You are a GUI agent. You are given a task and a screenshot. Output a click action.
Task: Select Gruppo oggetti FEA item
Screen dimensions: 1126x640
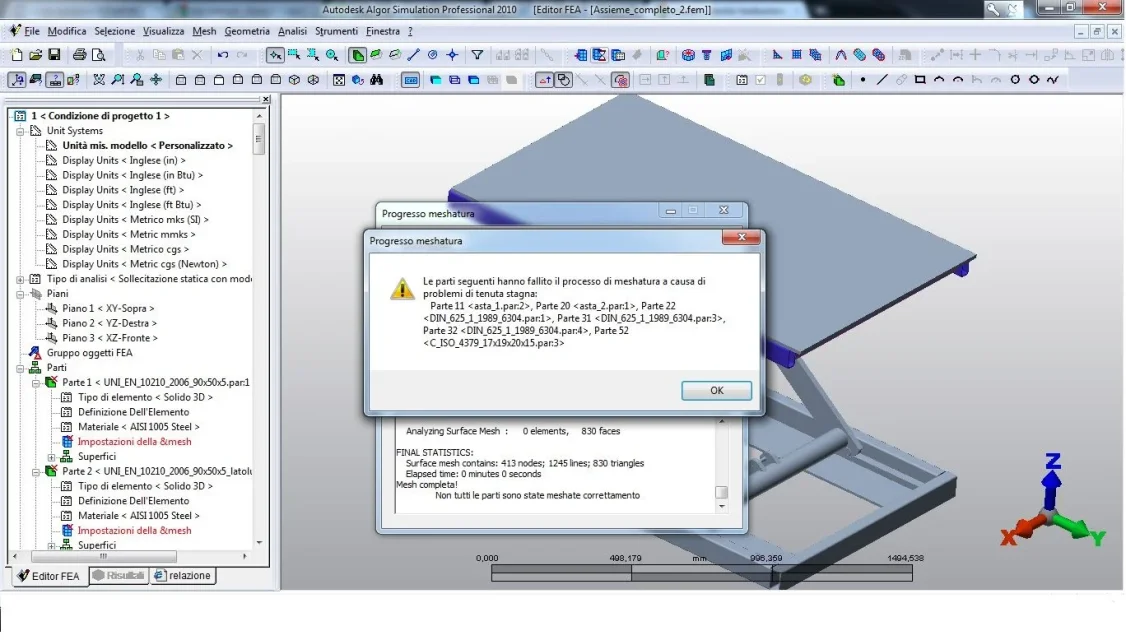coord(89,353)
